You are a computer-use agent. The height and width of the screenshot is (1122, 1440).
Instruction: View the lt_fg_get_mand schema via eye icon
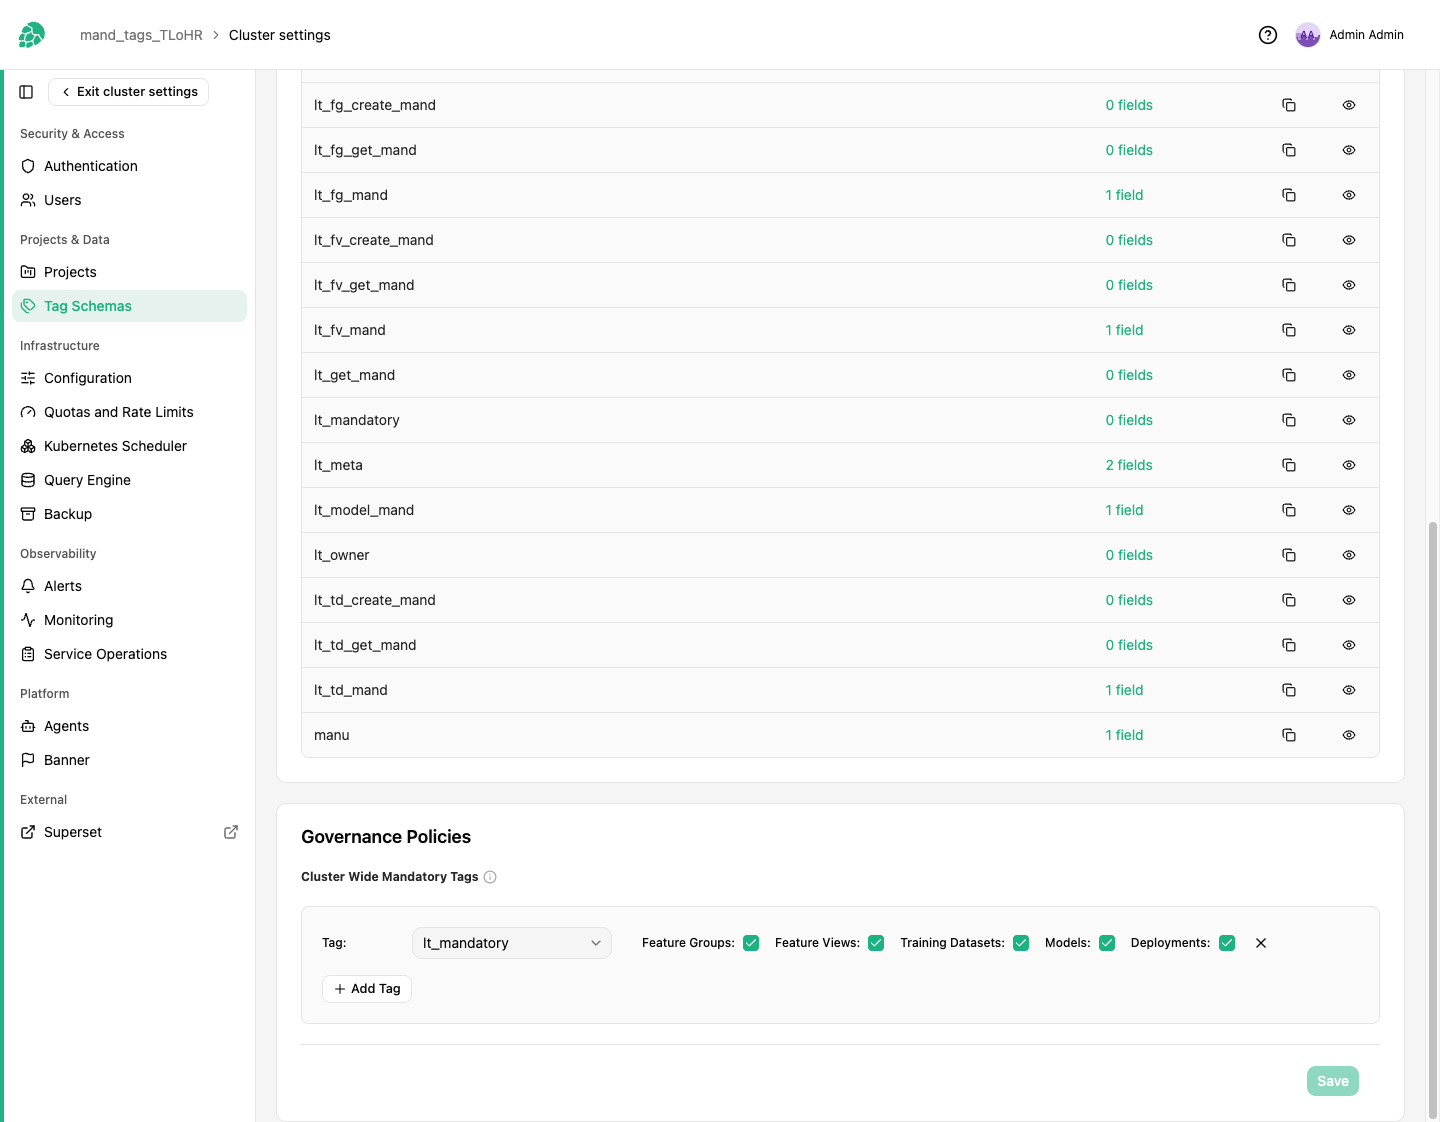[x=1349, y=150]
